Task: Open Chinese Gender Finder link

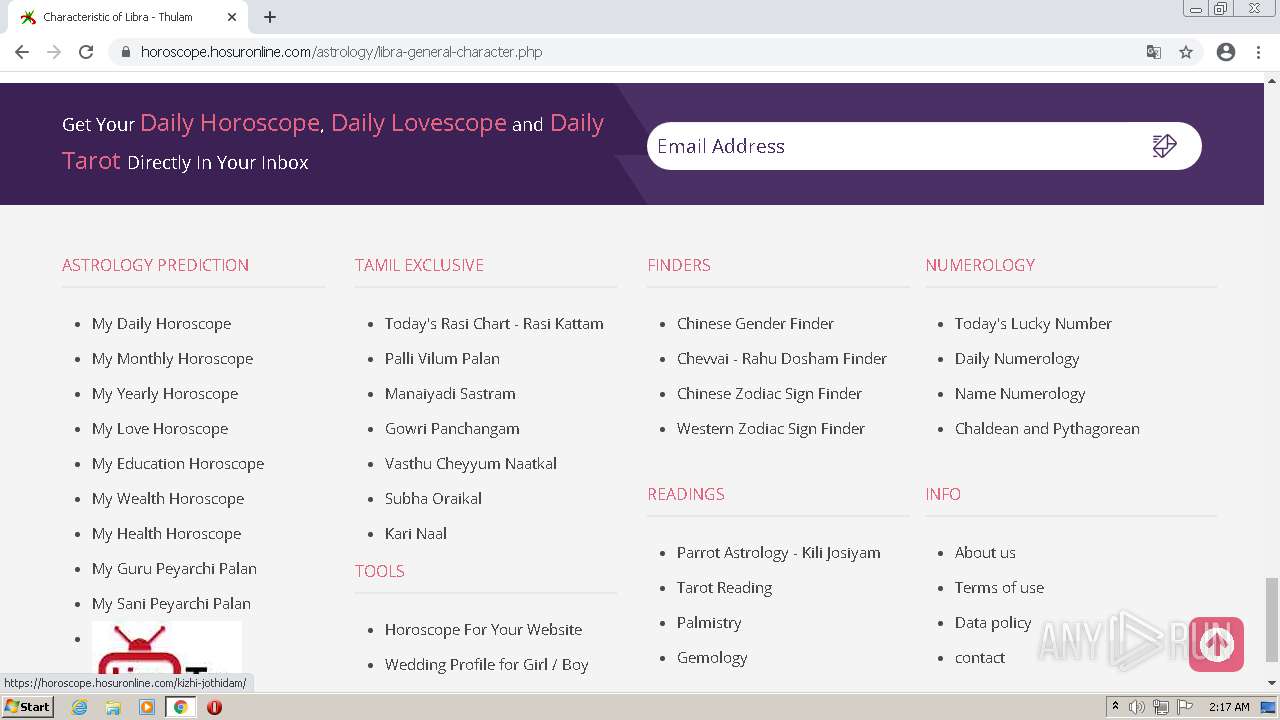Action: click(x=755, y=323)
